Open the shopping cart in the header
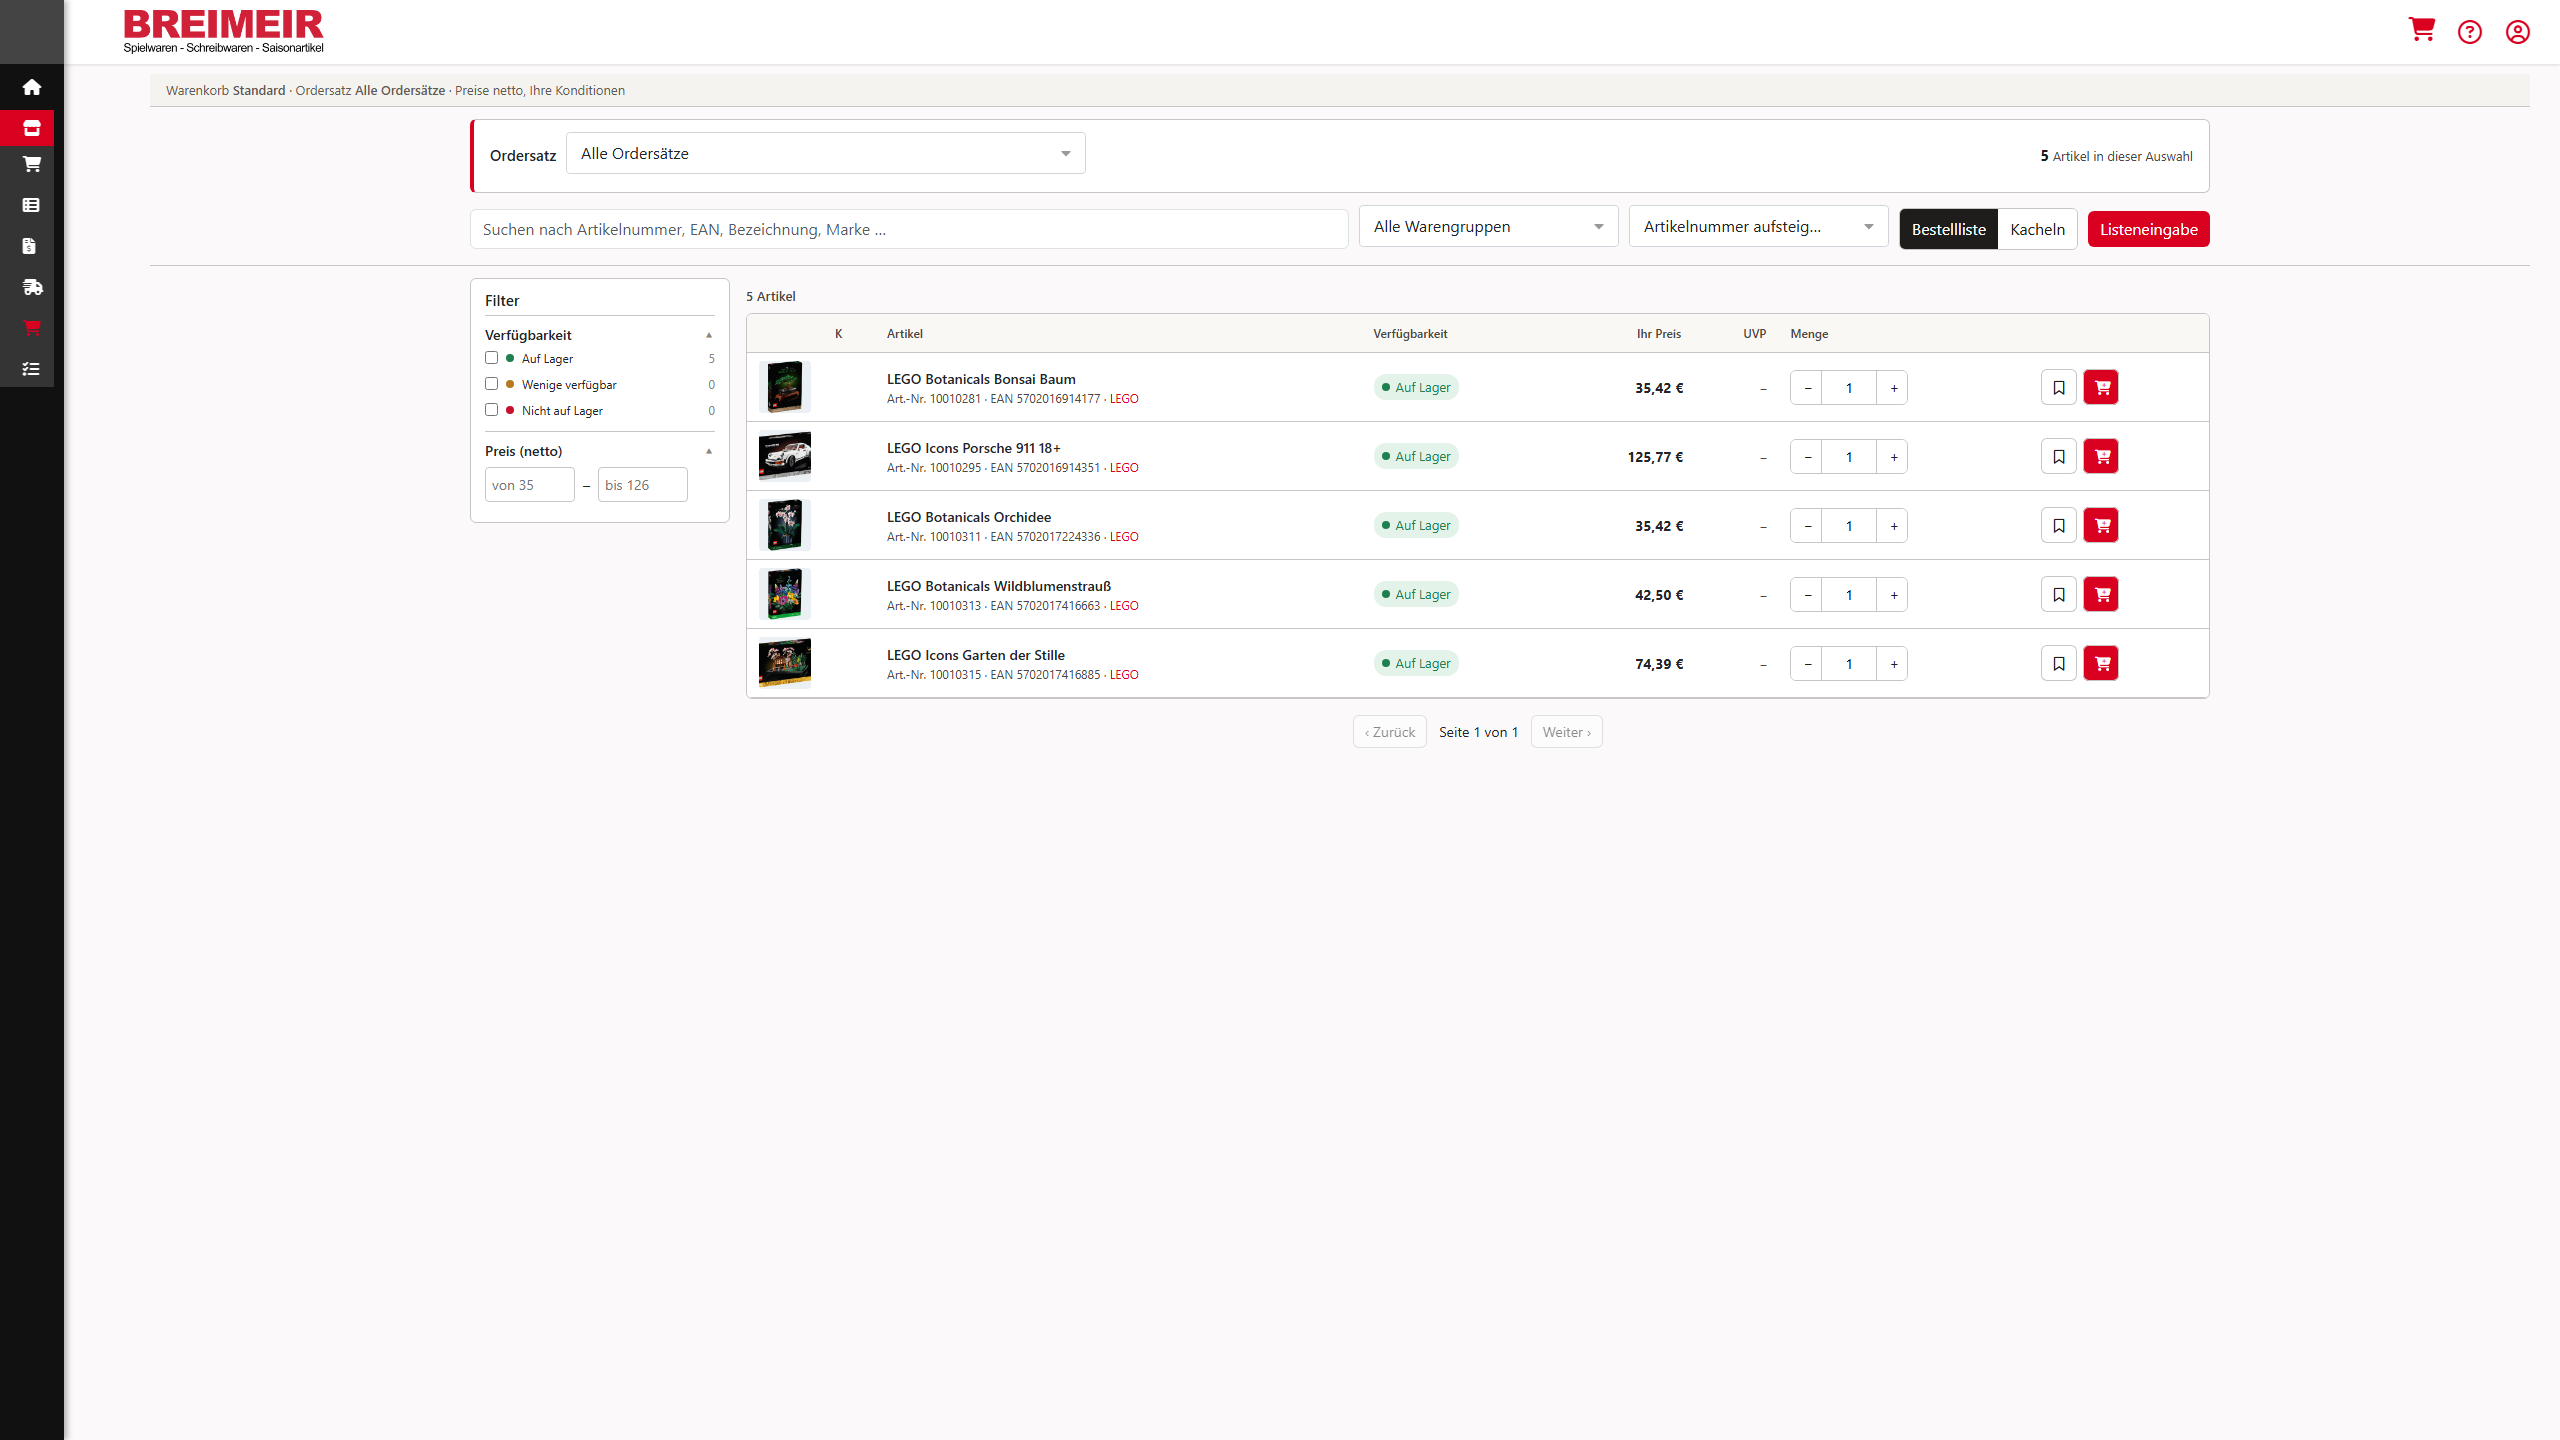Image resolution: width=2560 pixels, height=1440 pixels. (2422, 30)
